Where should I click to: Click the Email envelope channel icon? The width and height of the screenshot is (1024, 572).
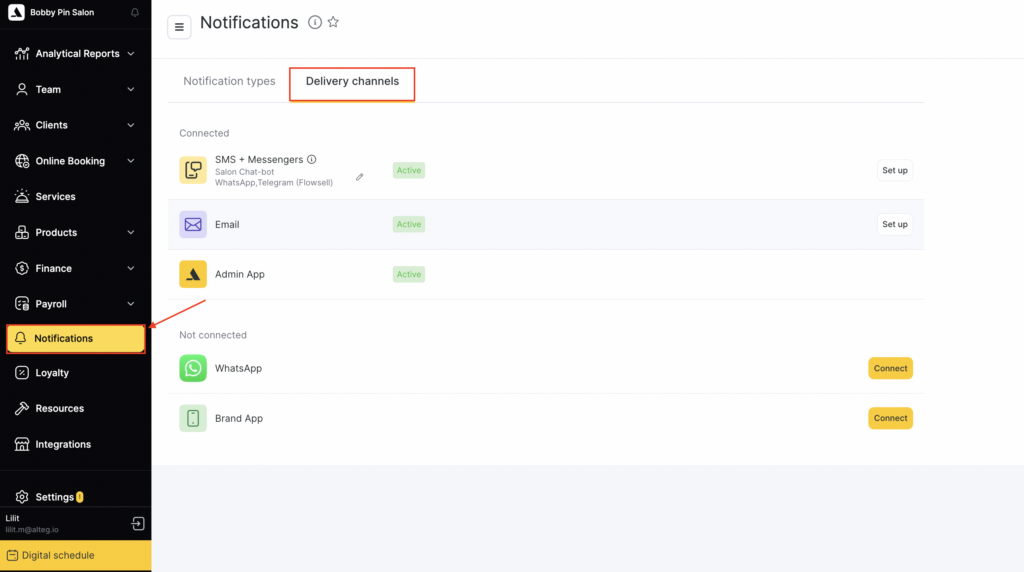[x=193, y=224]
